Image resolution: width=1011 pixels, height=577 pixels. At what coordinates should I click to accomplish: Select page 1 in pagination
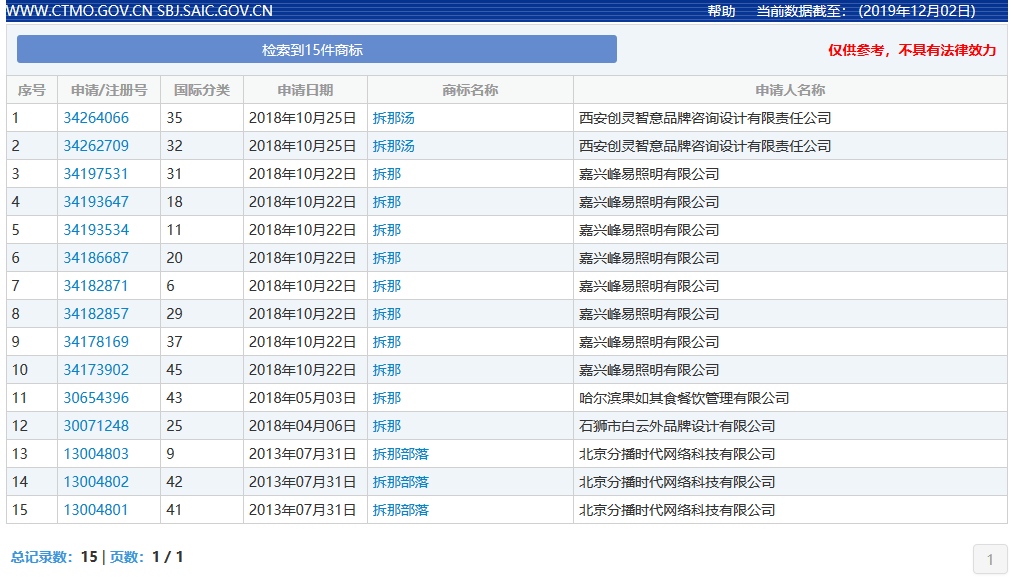[989, 559]
